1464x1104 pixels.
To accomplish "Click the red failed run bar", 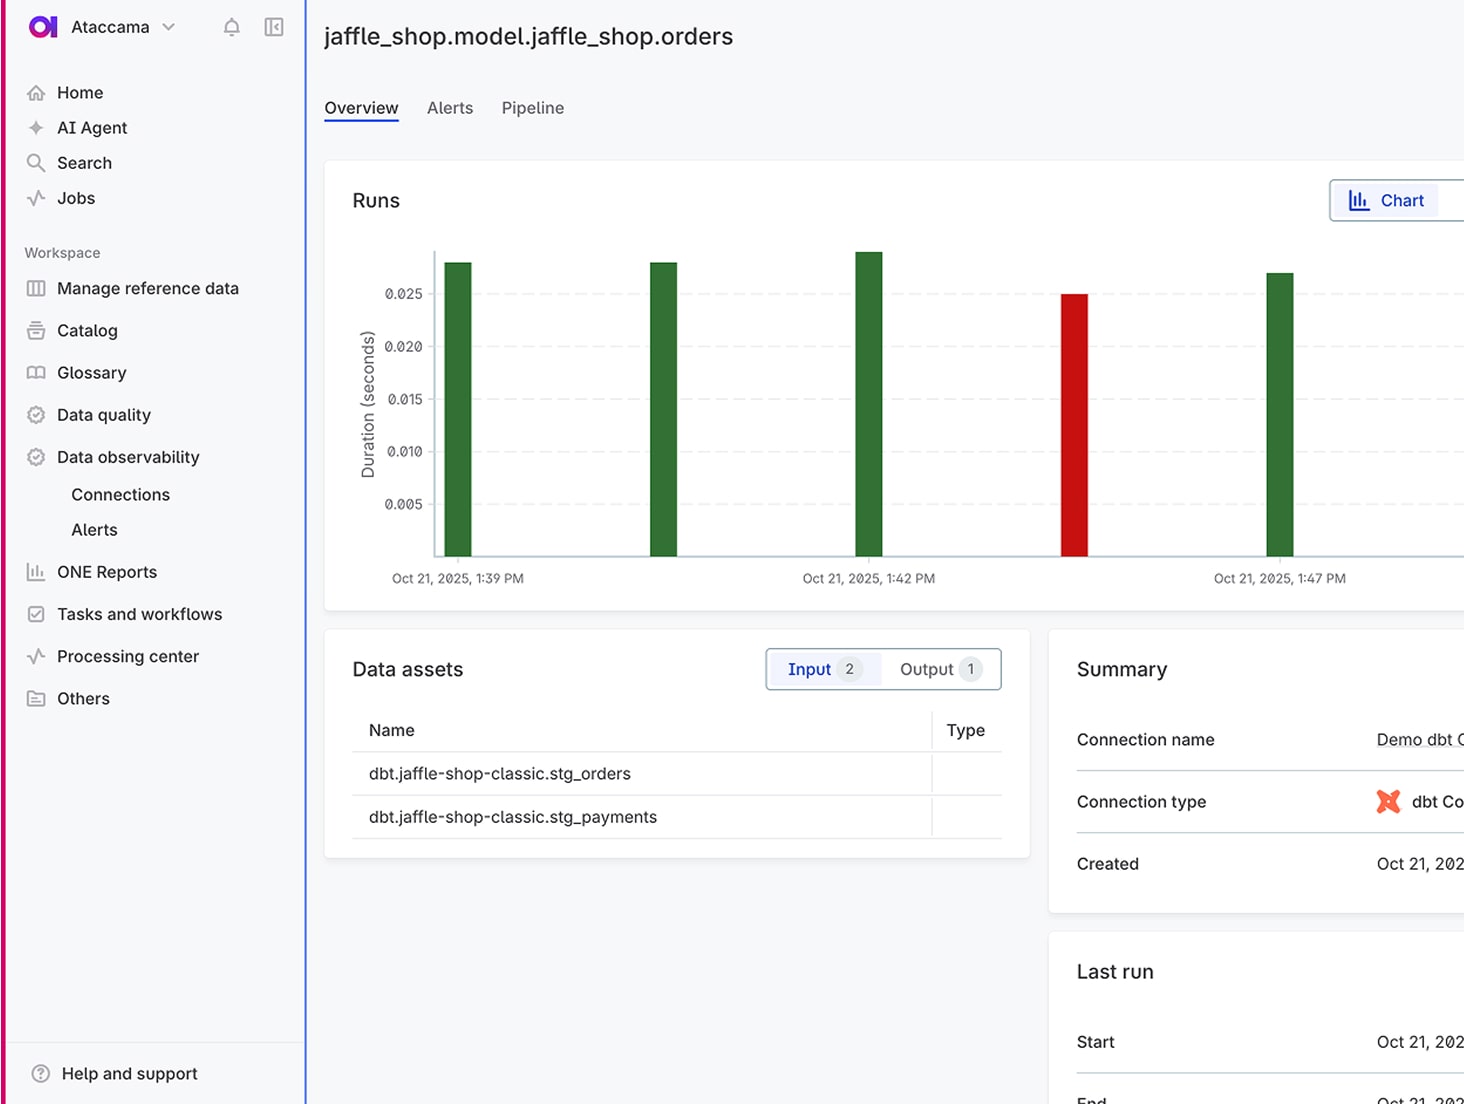I will [x=1073, y=425].
